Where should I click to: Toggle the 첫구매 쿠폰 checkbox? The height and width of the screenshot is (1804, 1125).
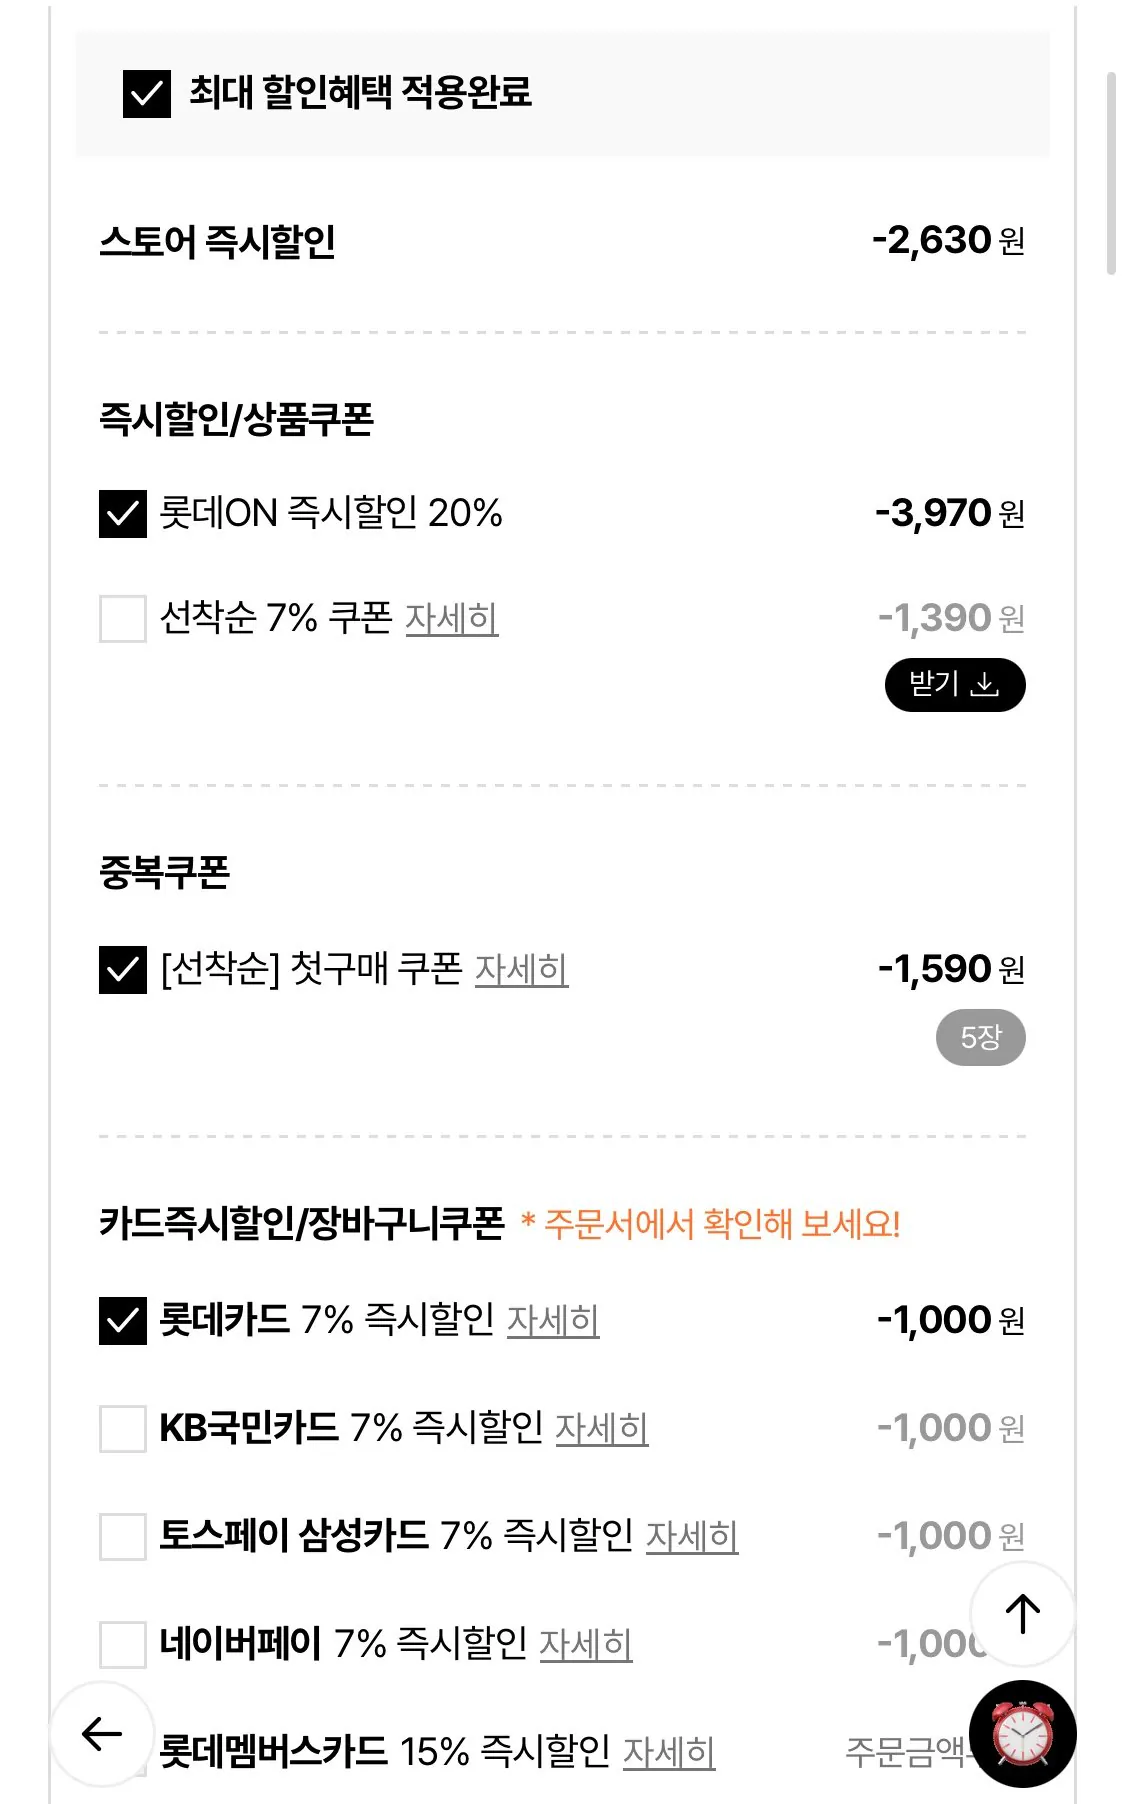pyautogui.click(x=123, y=970)
